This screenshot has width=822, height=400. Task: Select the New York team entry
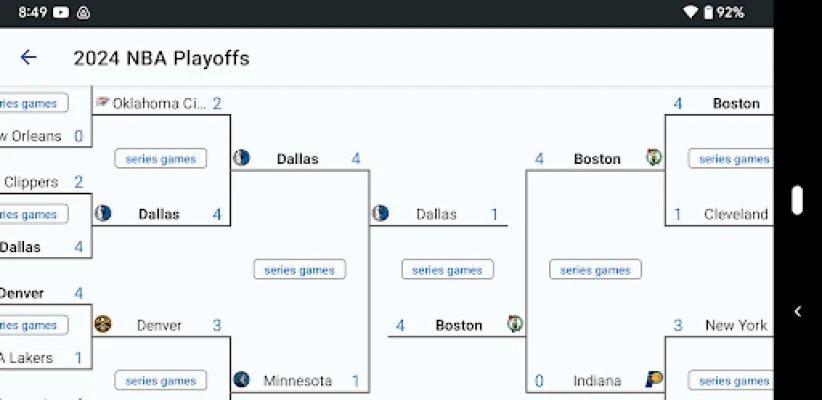(x=736, y=325)
